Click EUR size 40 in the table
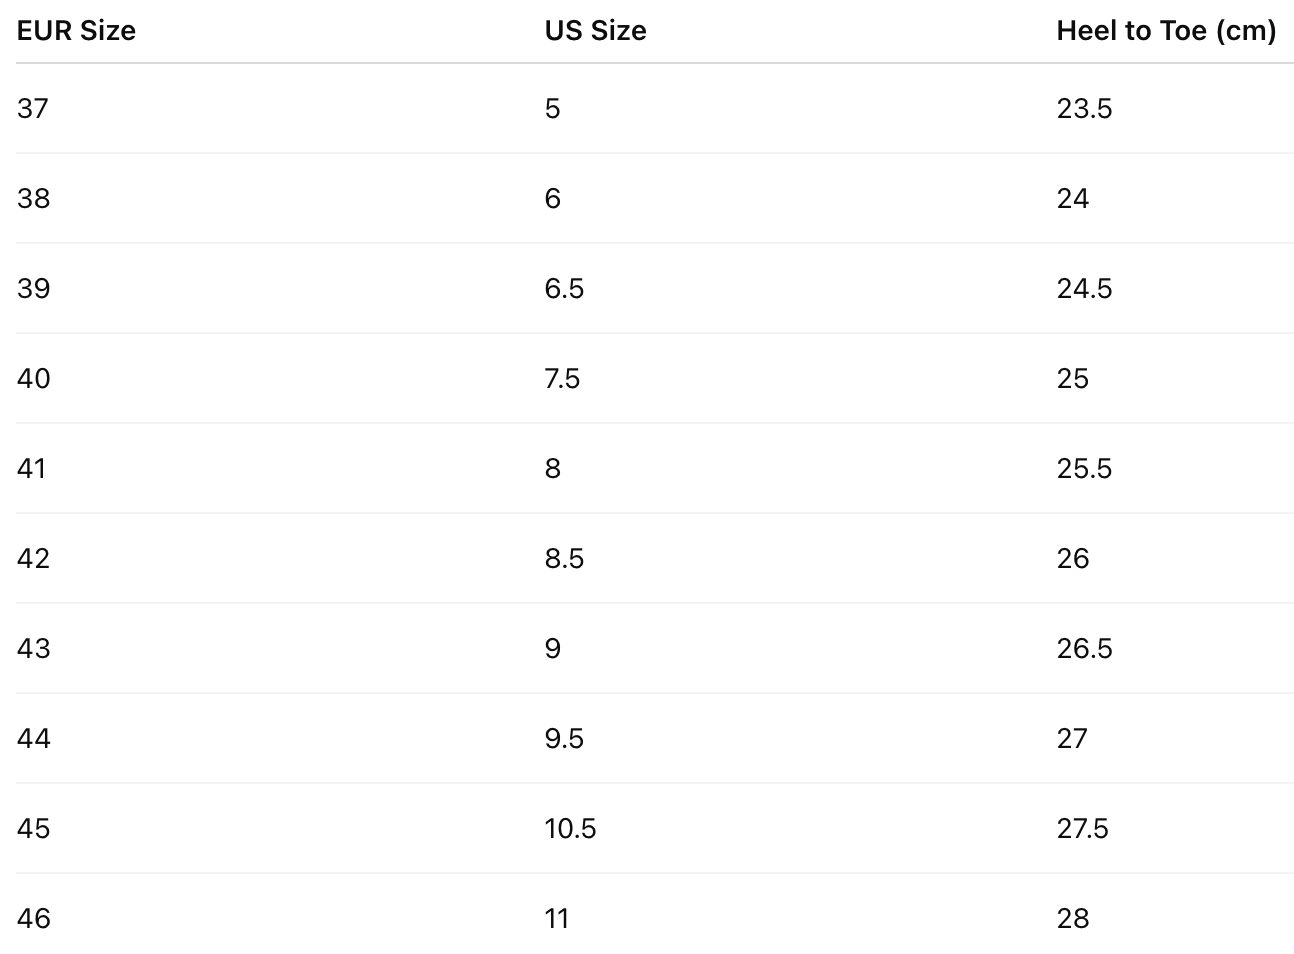The image size is (1294, 954). [x=33, y=378]
